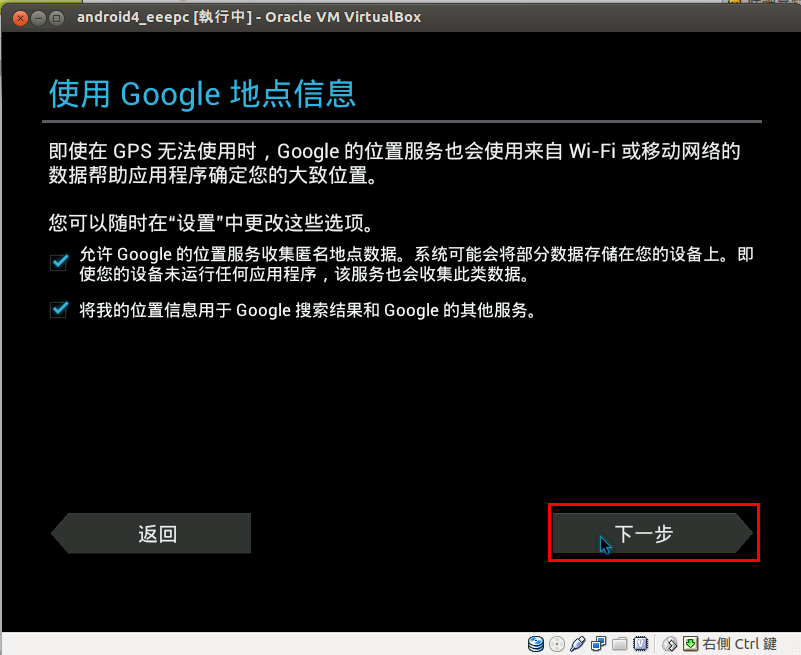
Task: Uncheck use location for Google search checkbox
Action: (59, 310)
